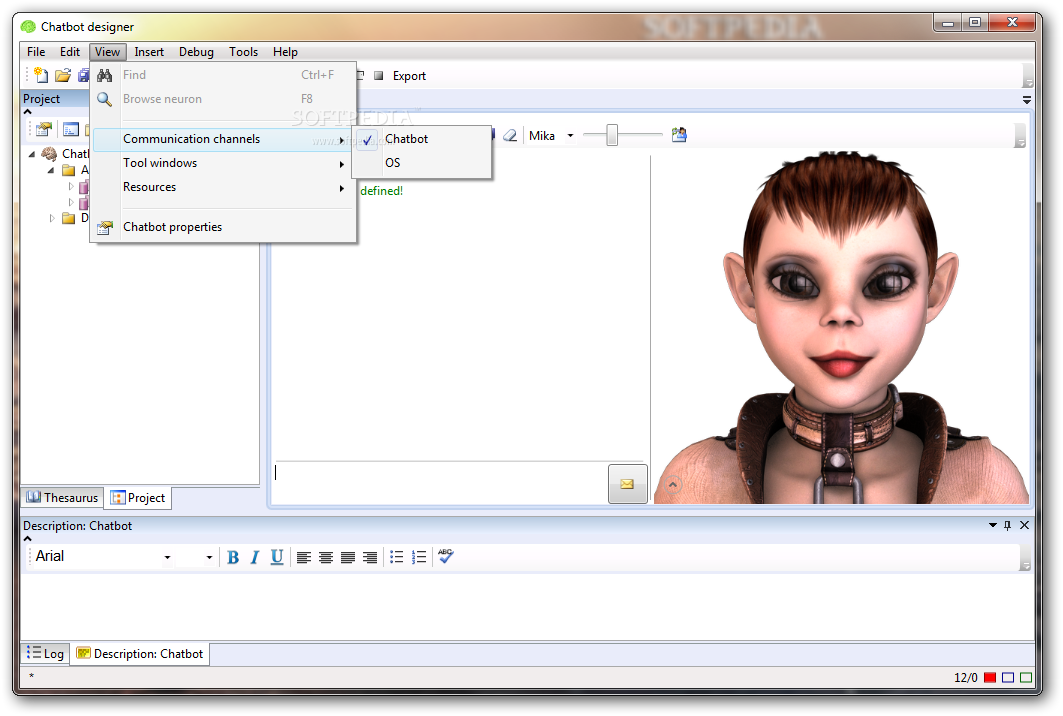Open the Insert menu
Screen dimensions: 1063x716
(149, 52)
